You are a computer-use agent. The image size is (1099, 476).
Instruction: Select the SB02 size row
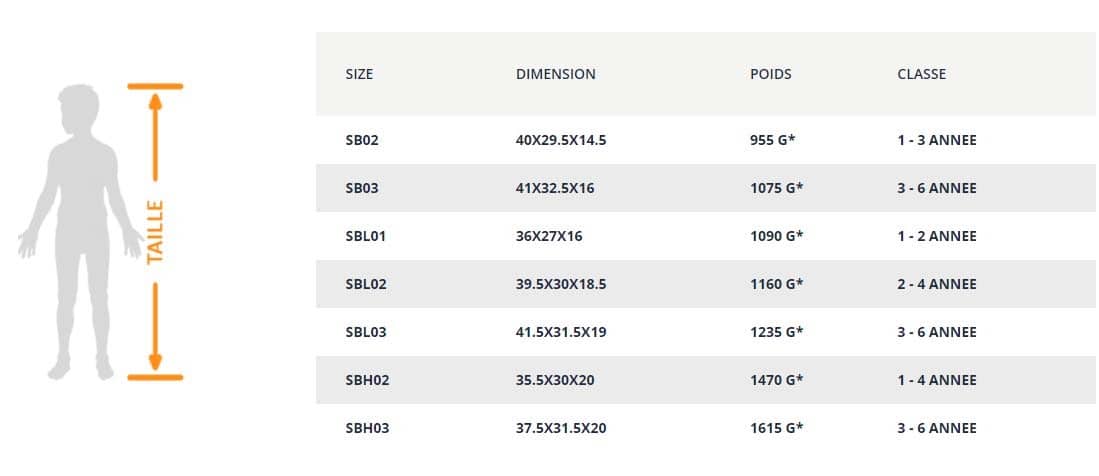coord(362,140)
